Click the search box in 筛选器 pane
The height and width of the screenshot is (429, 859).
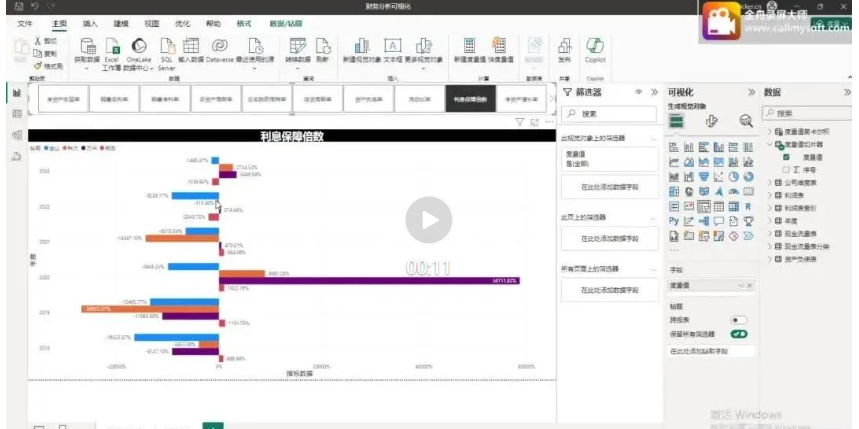click(609, 114)
